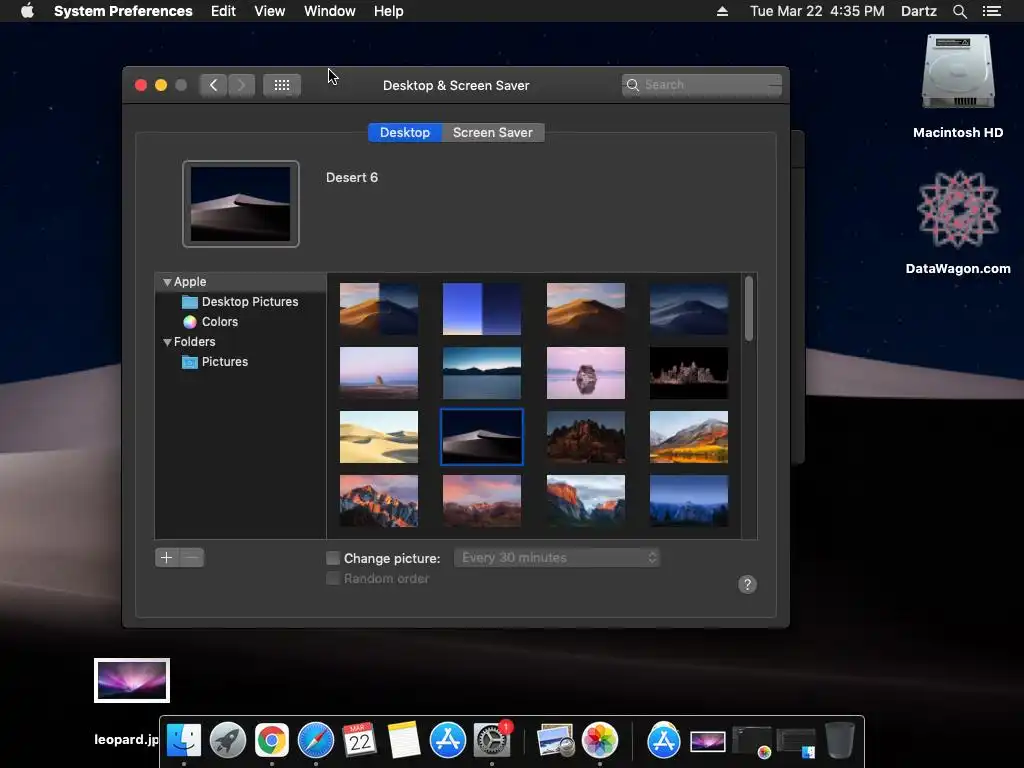Open Finder from the Dock
The height and width of the screenshot is (768, 1024).
(x=184, y=740)
